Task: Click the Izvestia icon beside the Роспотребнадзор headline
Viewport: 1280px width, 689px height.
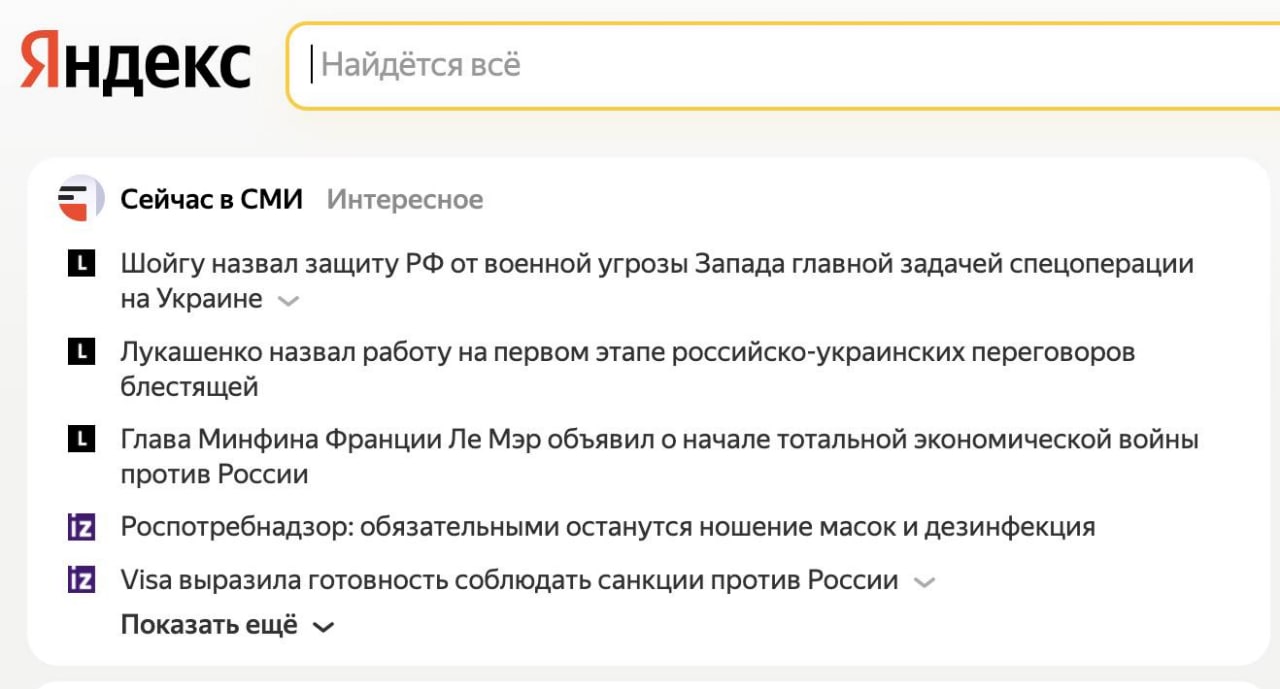Action: [x=80, y=526]
